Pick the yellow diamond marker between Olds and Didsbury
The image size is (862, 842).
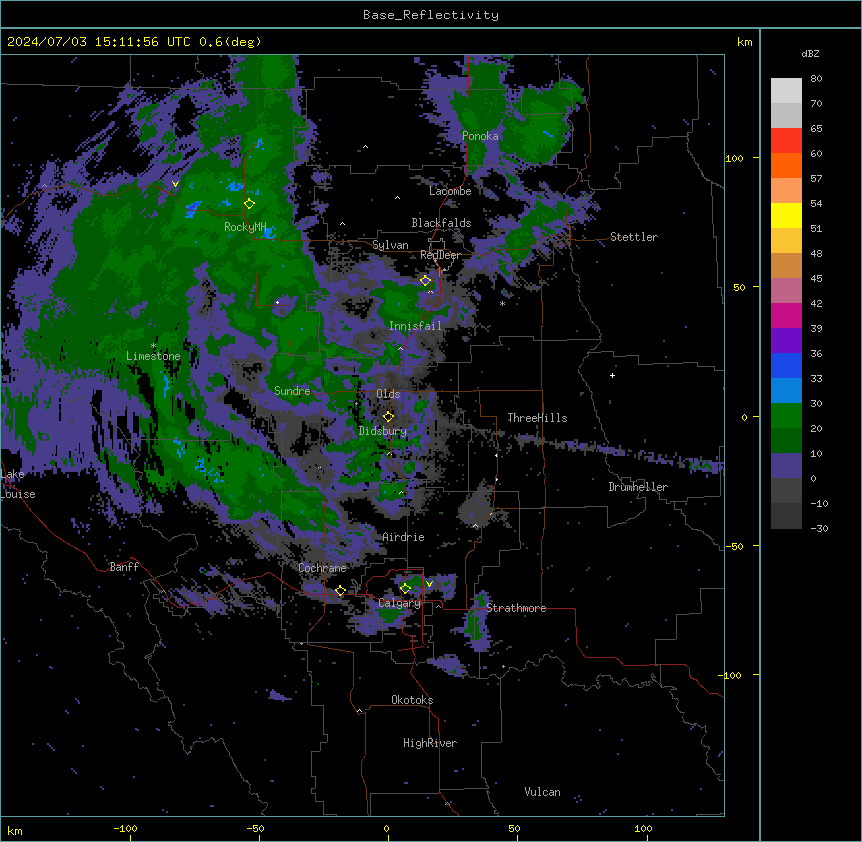[x=389, y=416]
